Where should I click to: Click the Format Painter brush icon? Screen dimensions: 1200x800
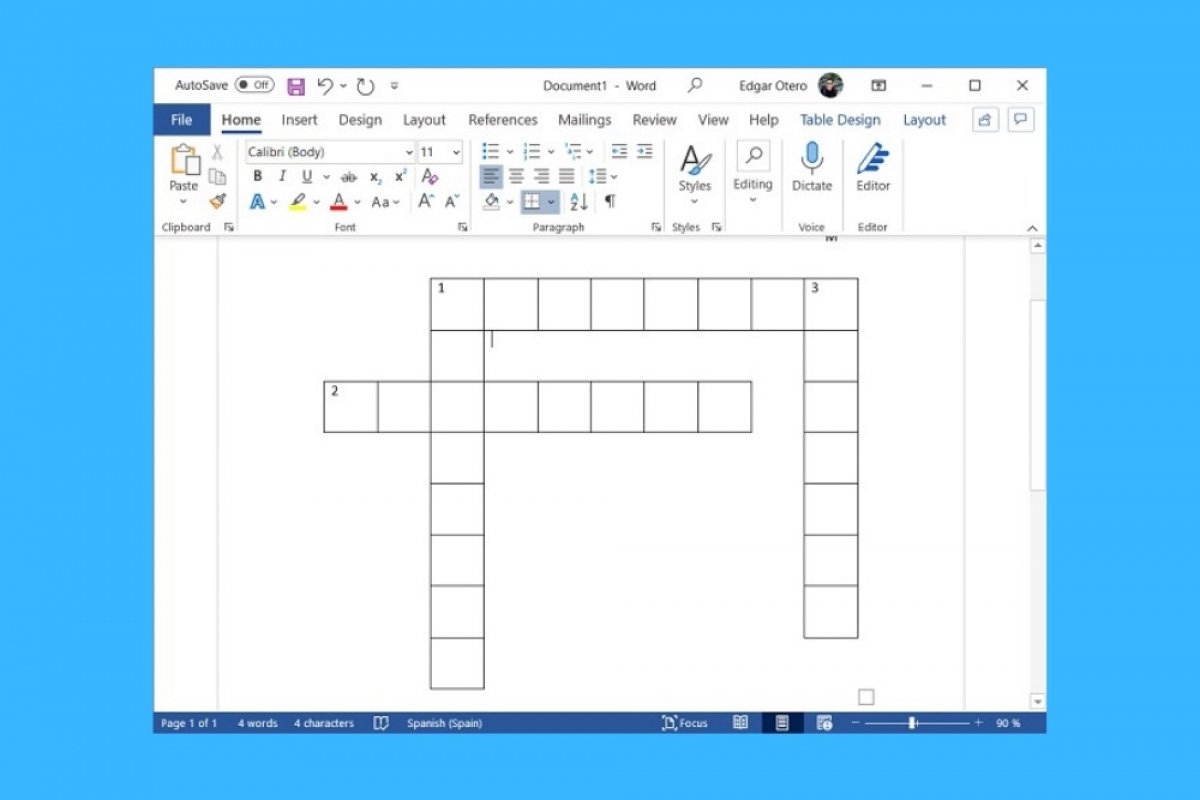(218, 201)
